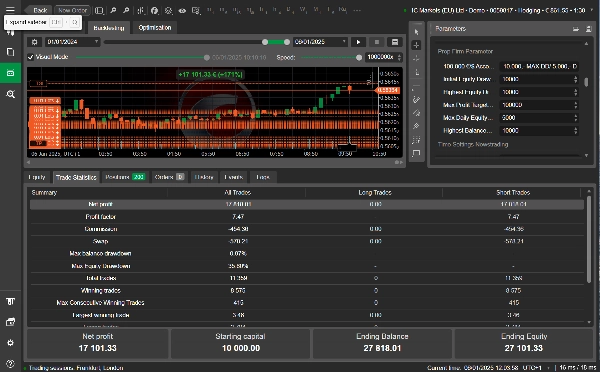Click the load parameters icon in Parameters header

(x=576, y=29)
